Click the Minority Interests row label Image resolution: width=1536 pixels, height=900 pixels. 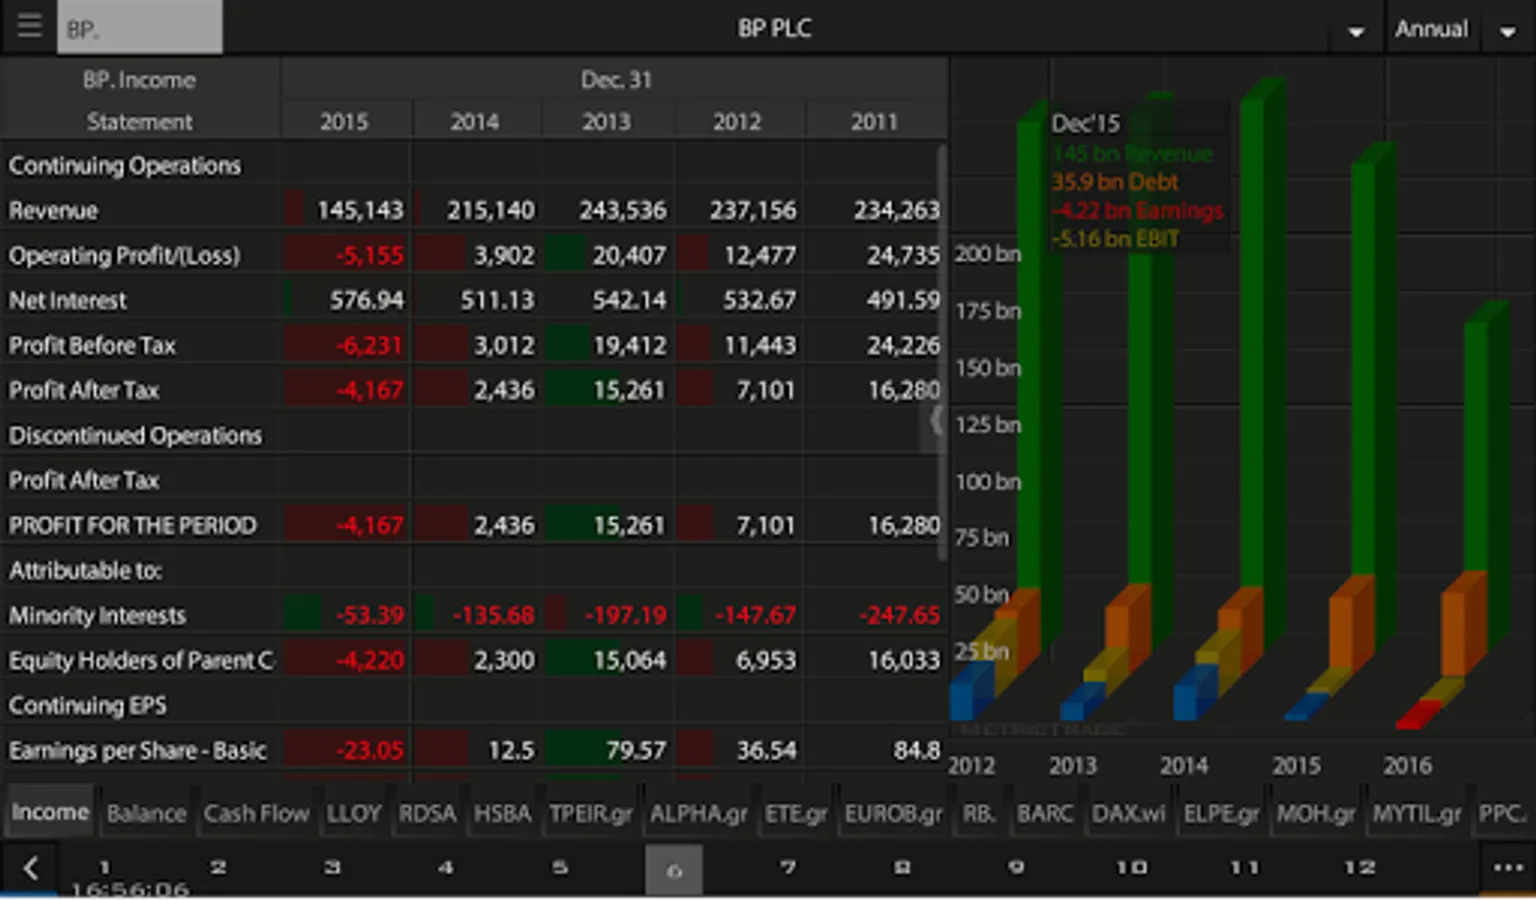pos(97,615)
